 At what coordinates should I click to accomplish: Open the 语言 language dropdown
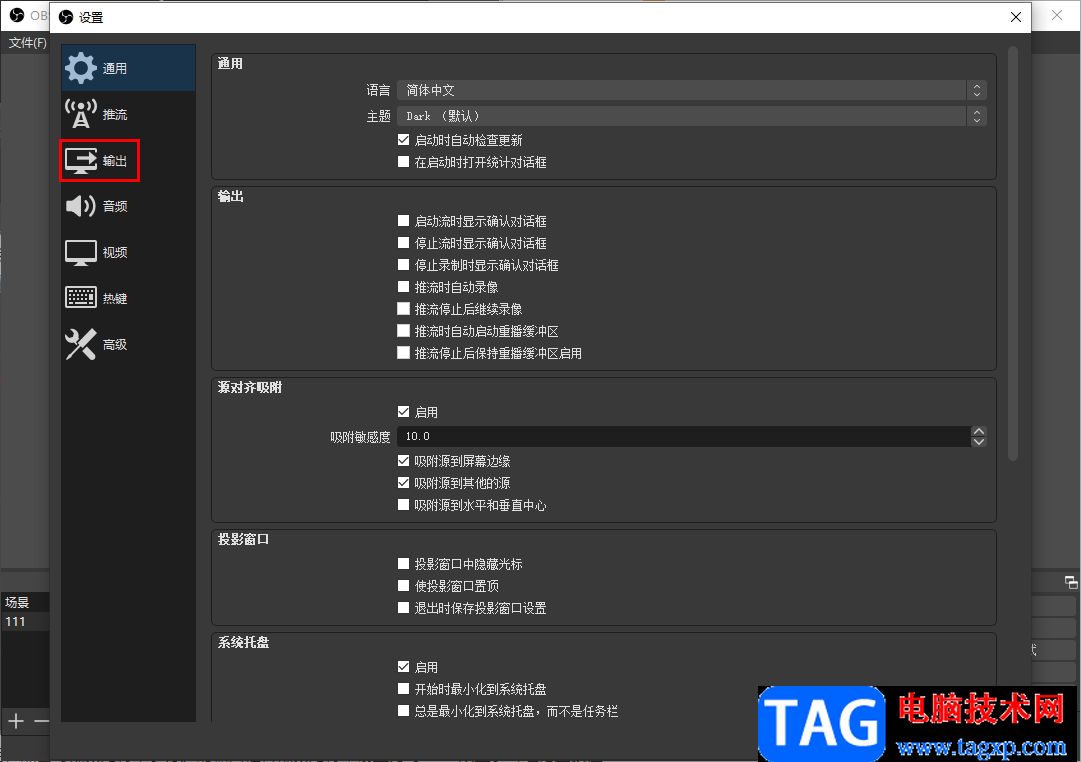click(691, 90)
